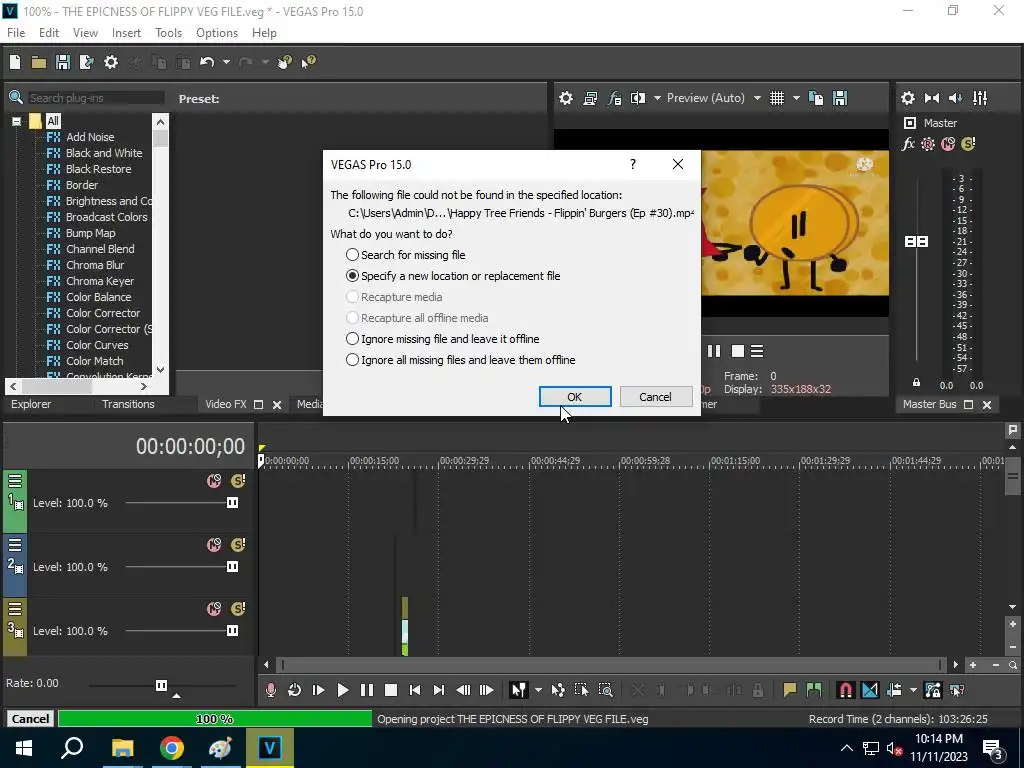This screenshot has width=1024, height=768.
Task: Open Split Screen View dropdown arrow
Action: tap(657, 98)
